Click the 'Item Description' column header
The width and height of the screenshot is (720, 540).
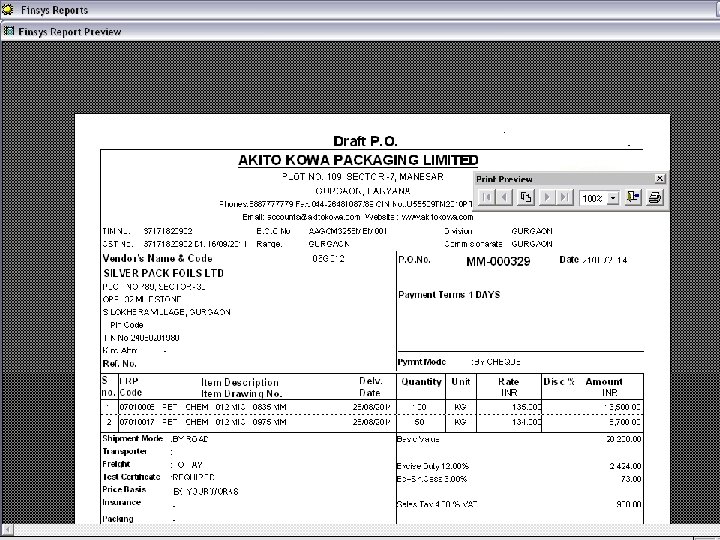click(x=240, y=382)
